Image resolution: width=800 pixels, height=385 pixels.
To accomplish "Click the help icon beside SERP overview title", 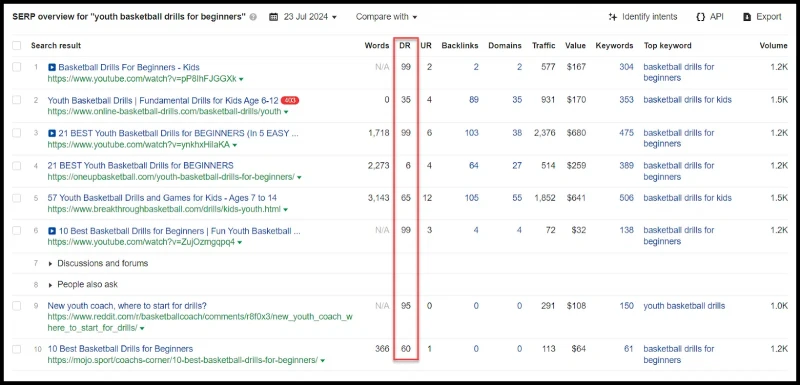I will pos(254,17).
